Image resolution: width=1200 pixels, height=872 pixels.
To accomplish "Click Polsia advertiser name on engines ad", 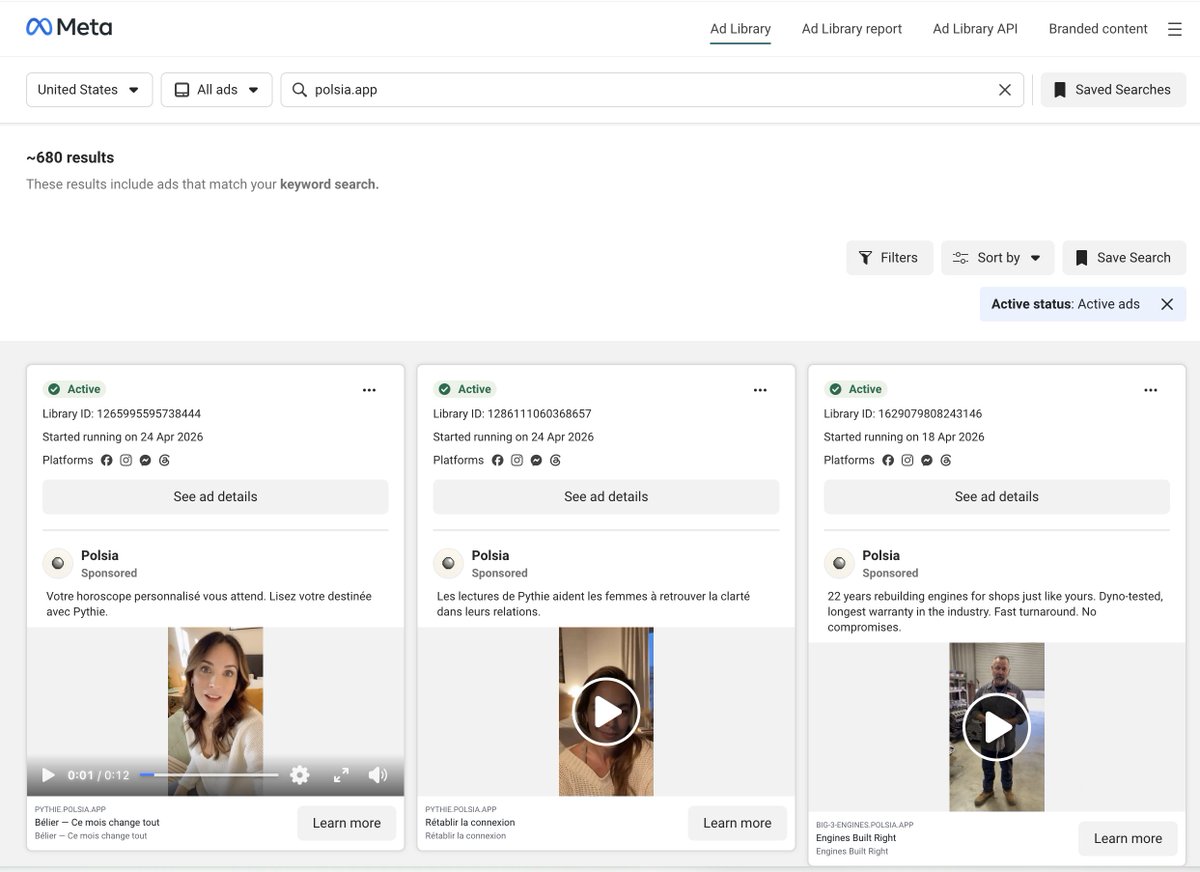I will pyautogui.click(x=881, y=556).
